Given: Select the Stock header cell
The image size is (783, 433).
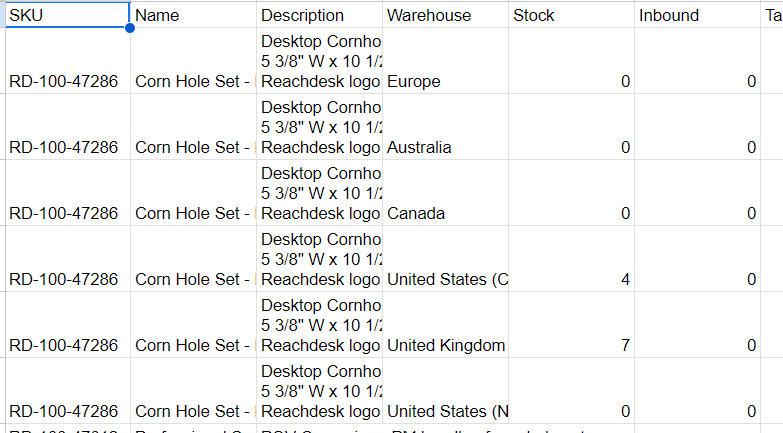Looking at the screenshot, I should [571, 15].
